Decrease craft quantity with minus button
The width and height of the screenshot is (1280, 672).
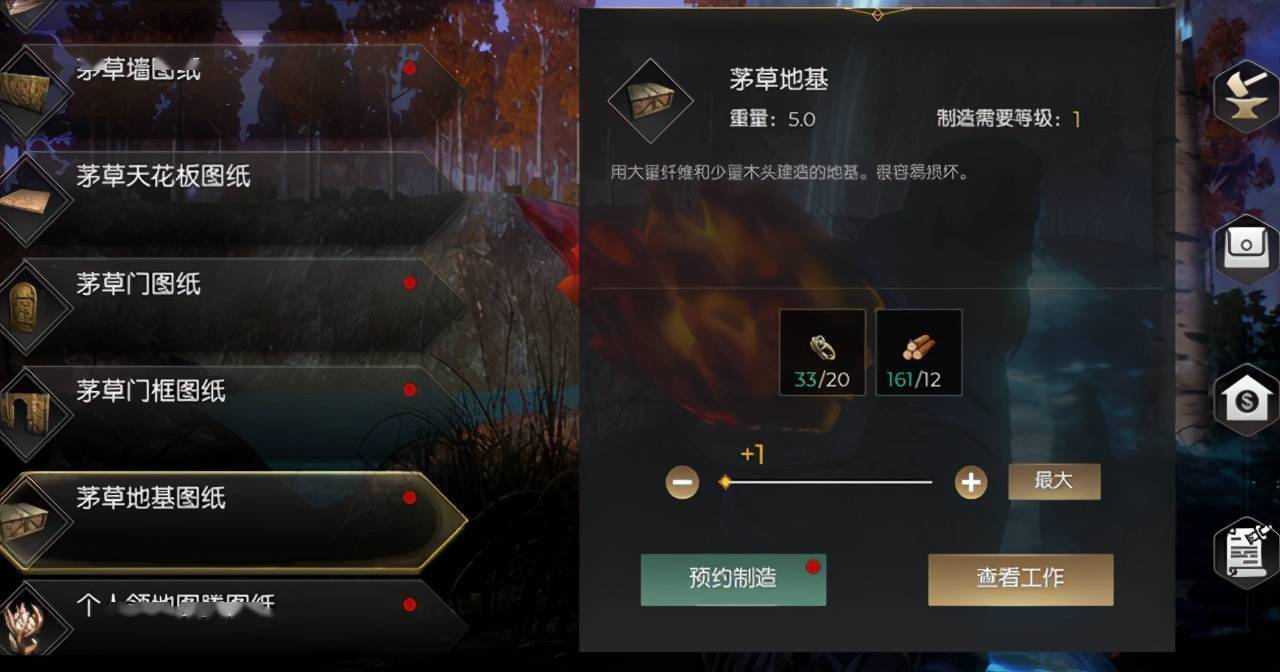(683, 483)
